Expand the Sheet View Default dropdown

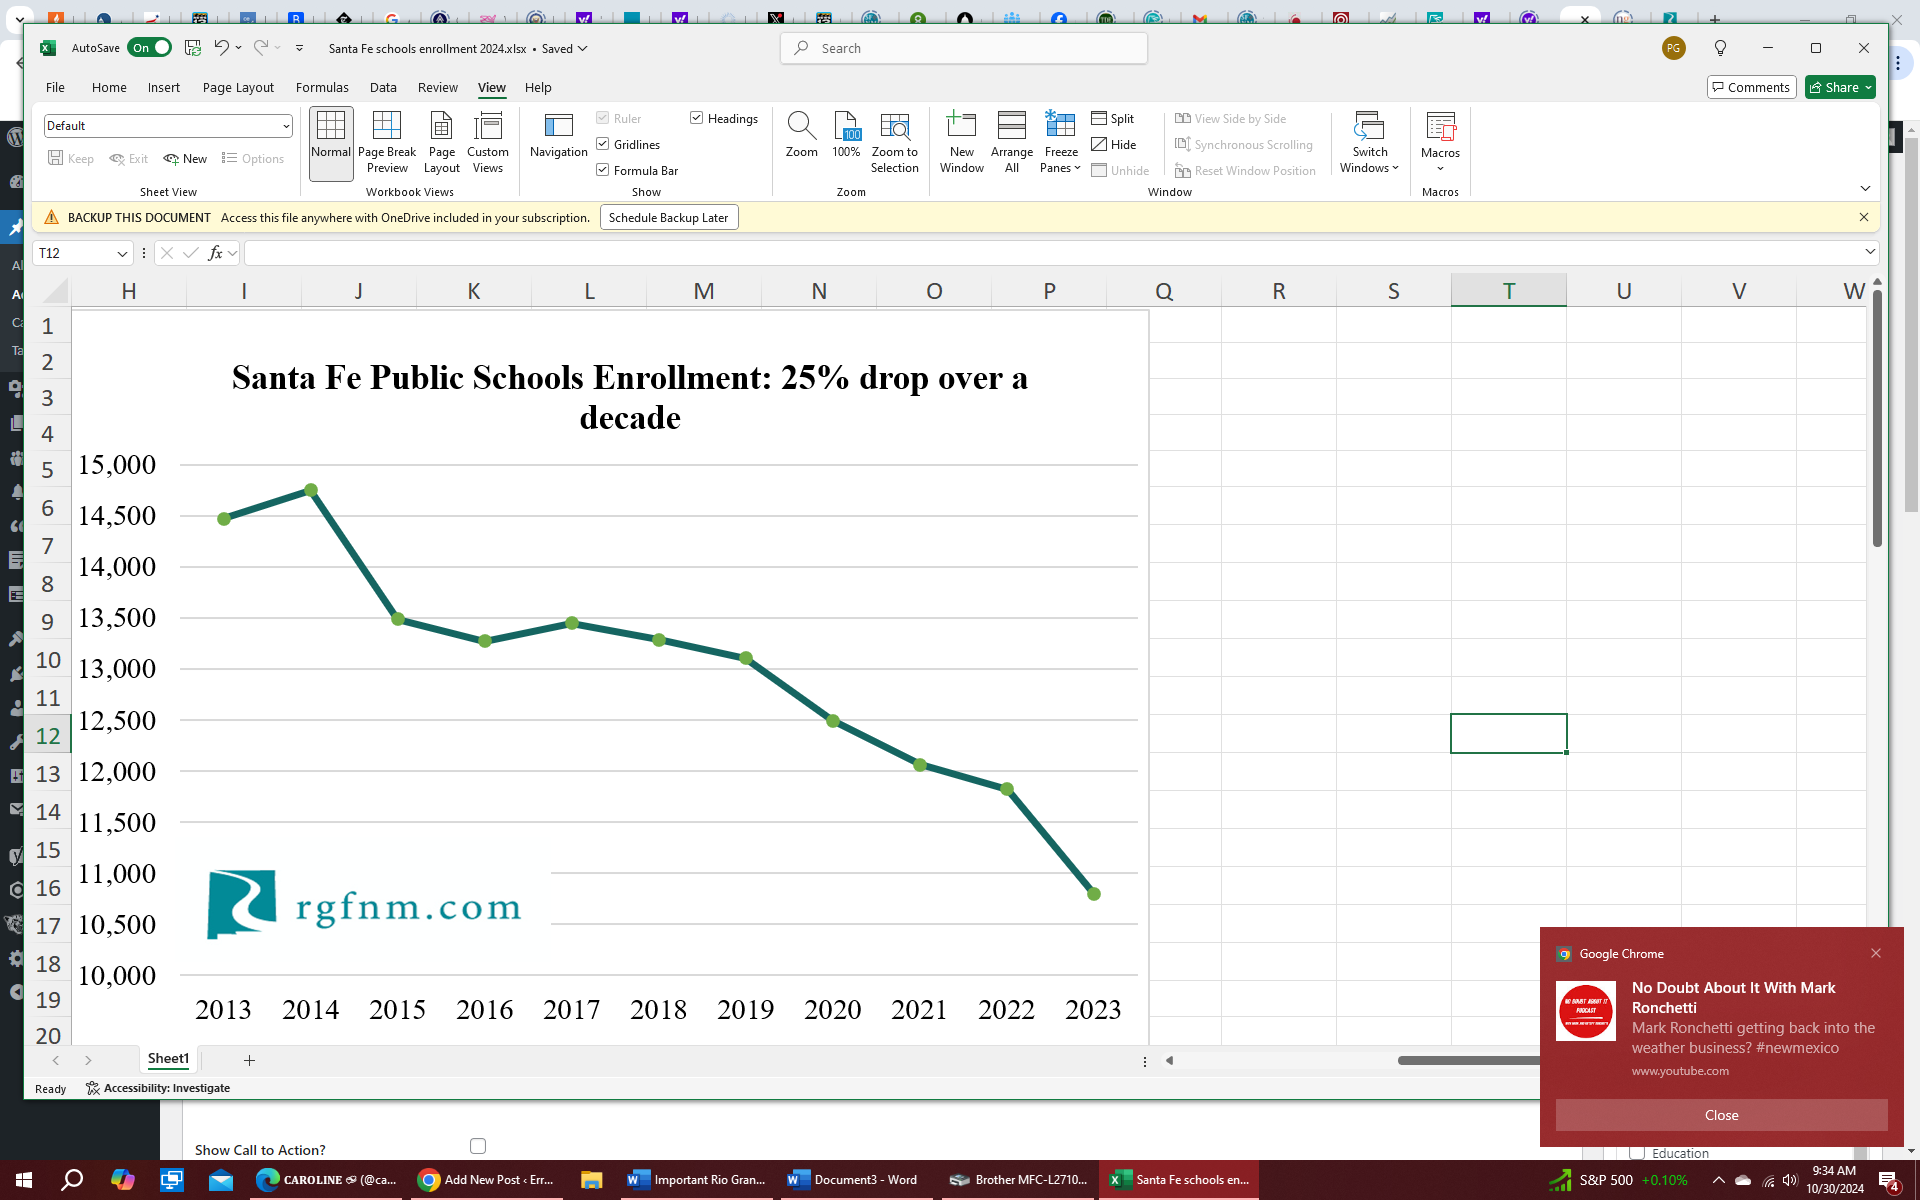point(285,126)
